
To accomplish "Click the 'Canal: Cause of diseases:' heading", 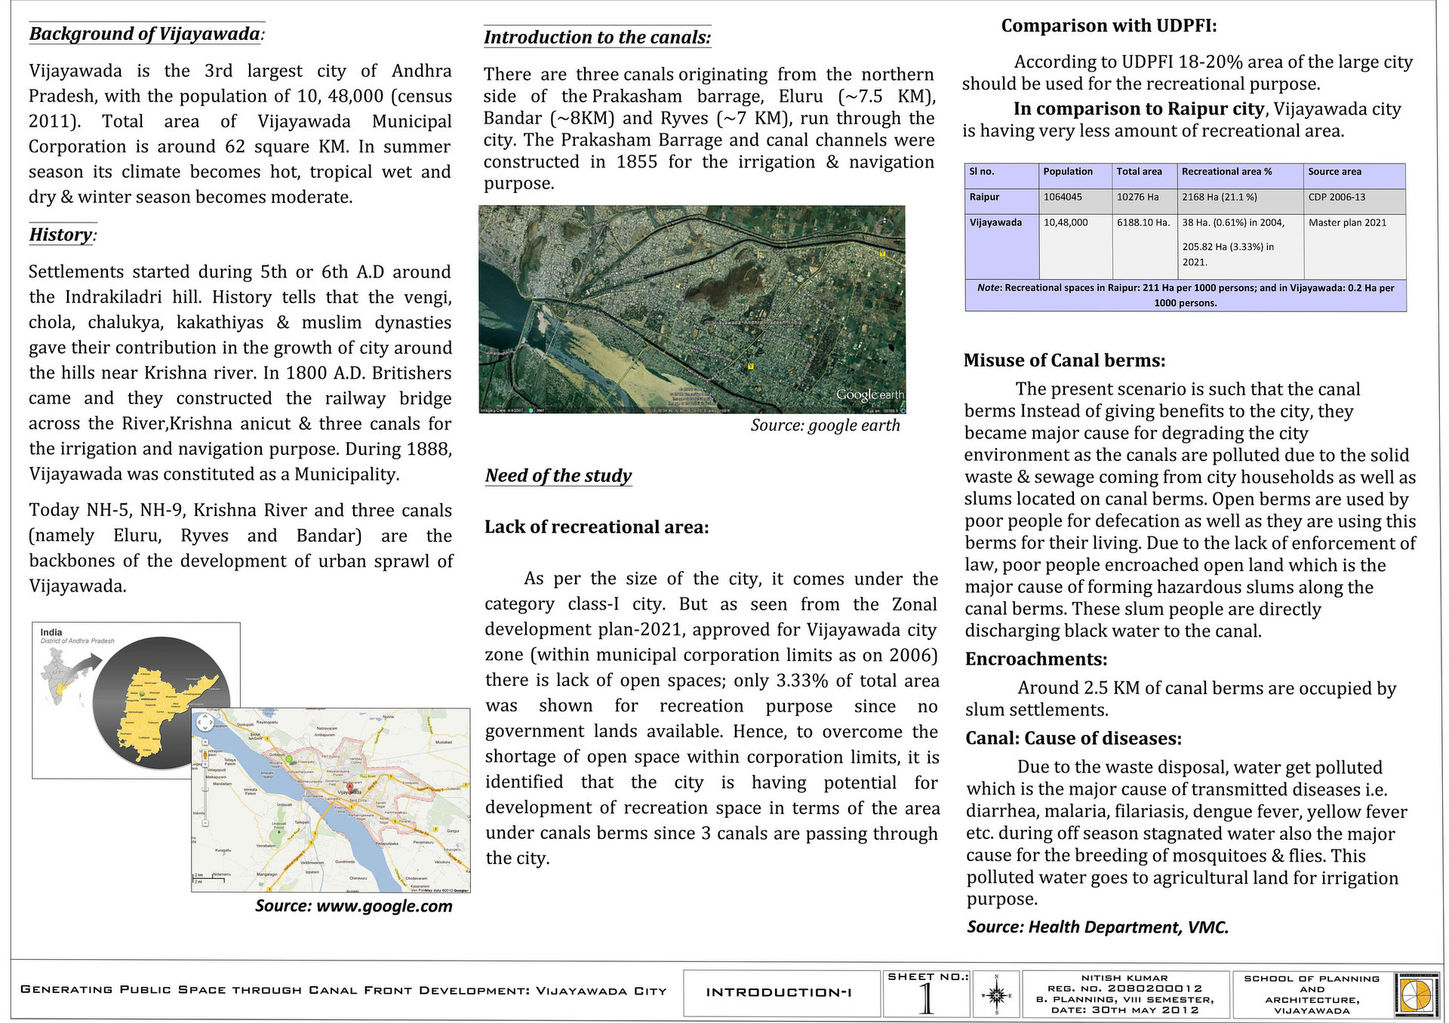I will click(1073, 738).
